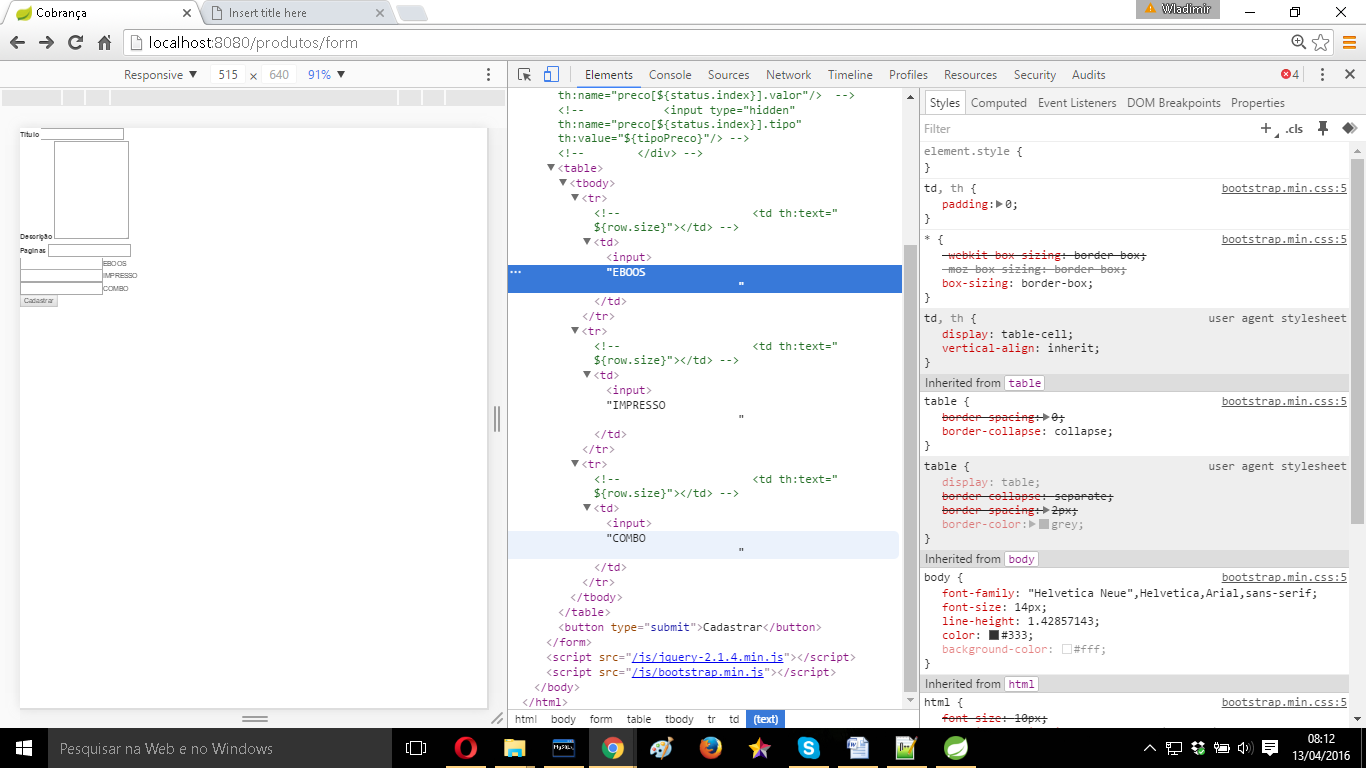Collapse the tbody node in Elements tree
Image resolution: width=1366 pixels, height=768 pixels.
tap(563, 183)
